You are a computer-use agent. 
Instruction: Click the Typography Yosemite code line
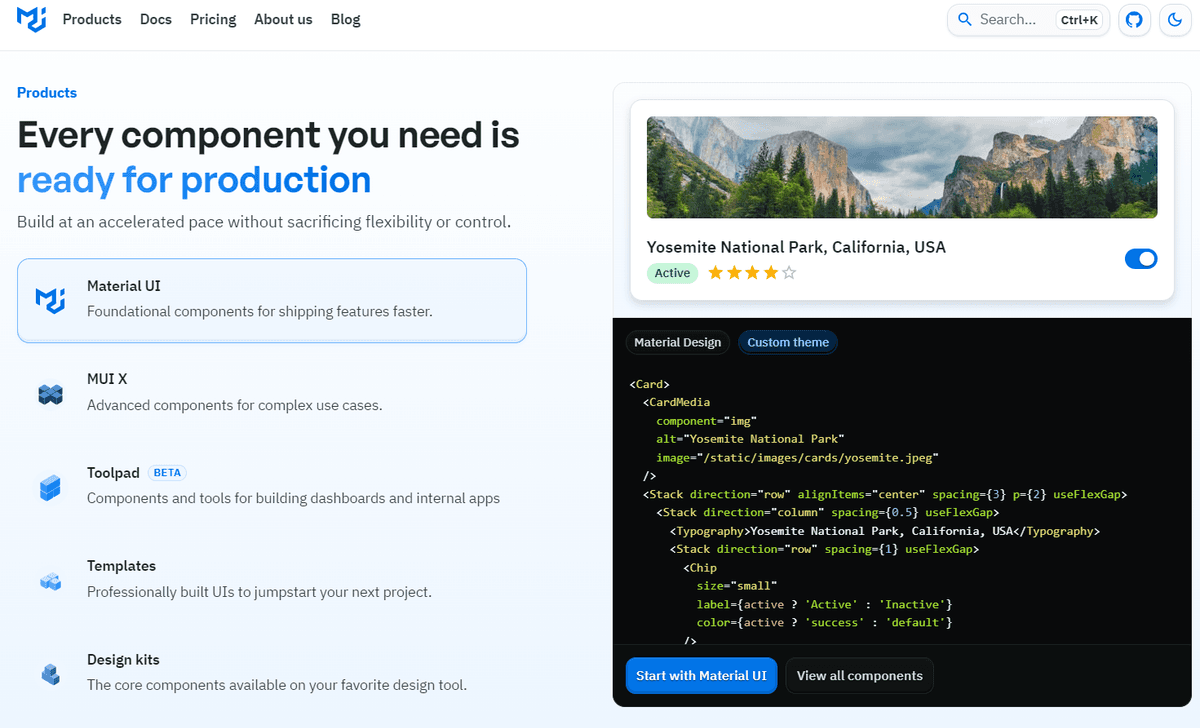coord(885,531)
